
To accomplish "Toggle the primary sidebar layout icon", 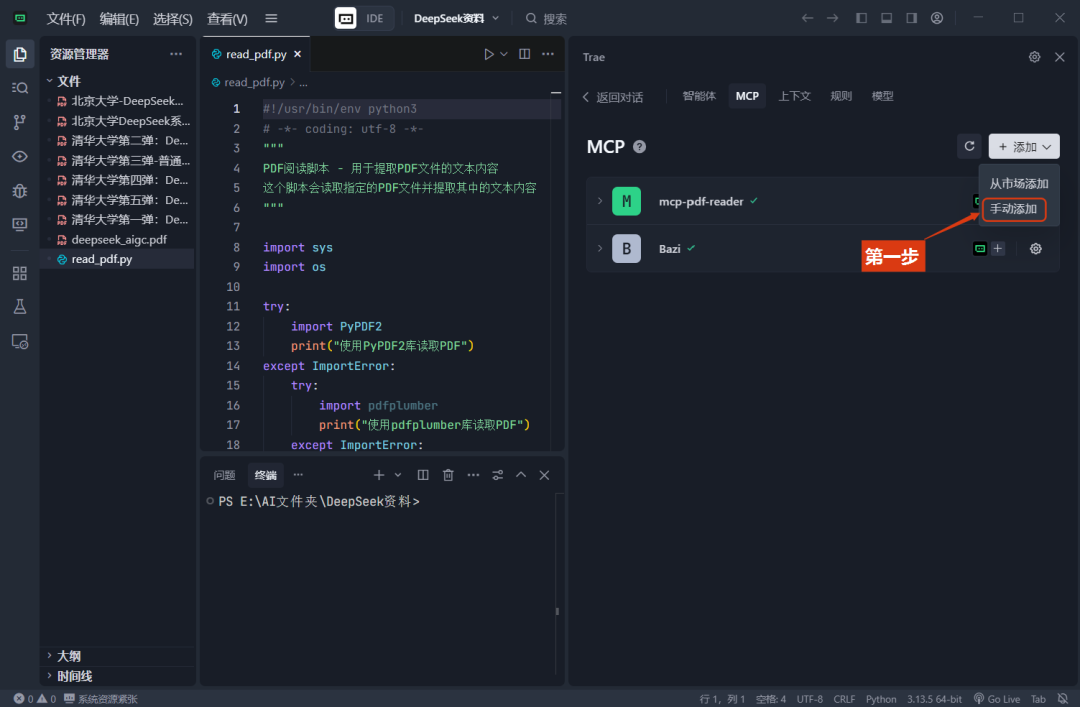I will click(861, 18).
